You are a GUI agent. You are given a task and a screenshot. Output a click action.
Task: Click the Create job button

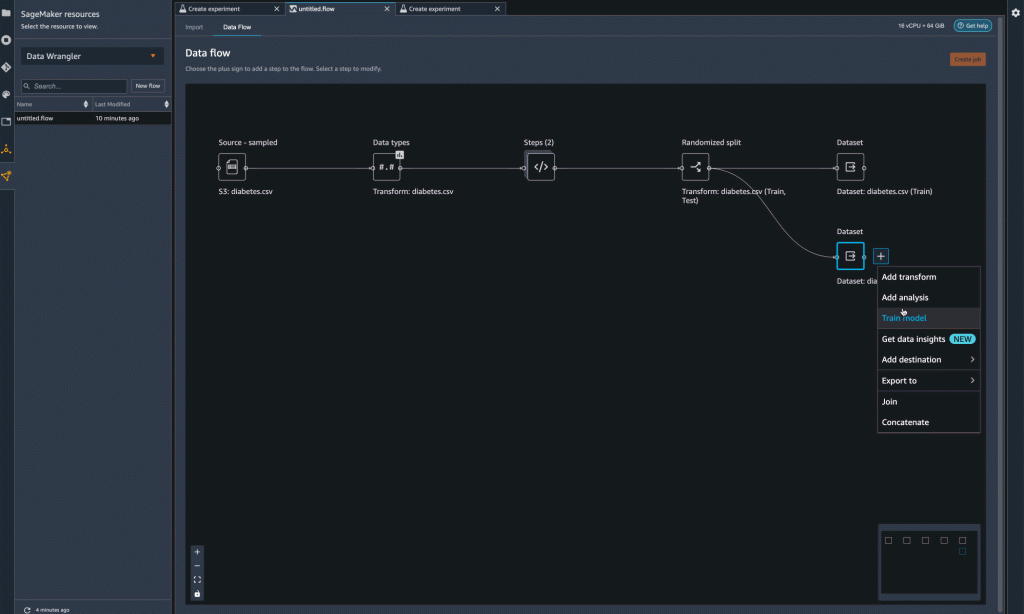(967, 59)
